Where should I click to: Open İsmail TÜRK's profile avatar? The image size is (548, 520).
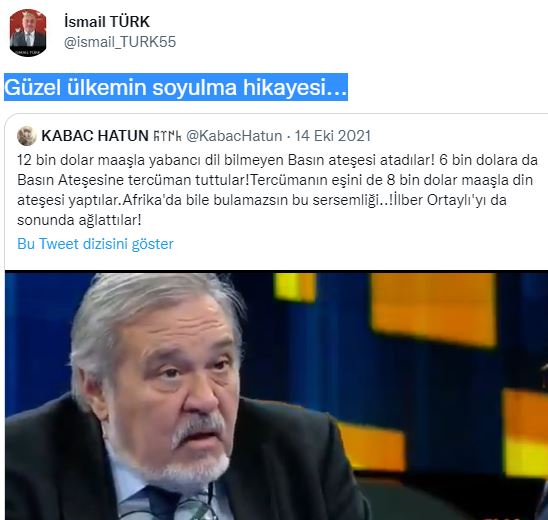(28, 32)
